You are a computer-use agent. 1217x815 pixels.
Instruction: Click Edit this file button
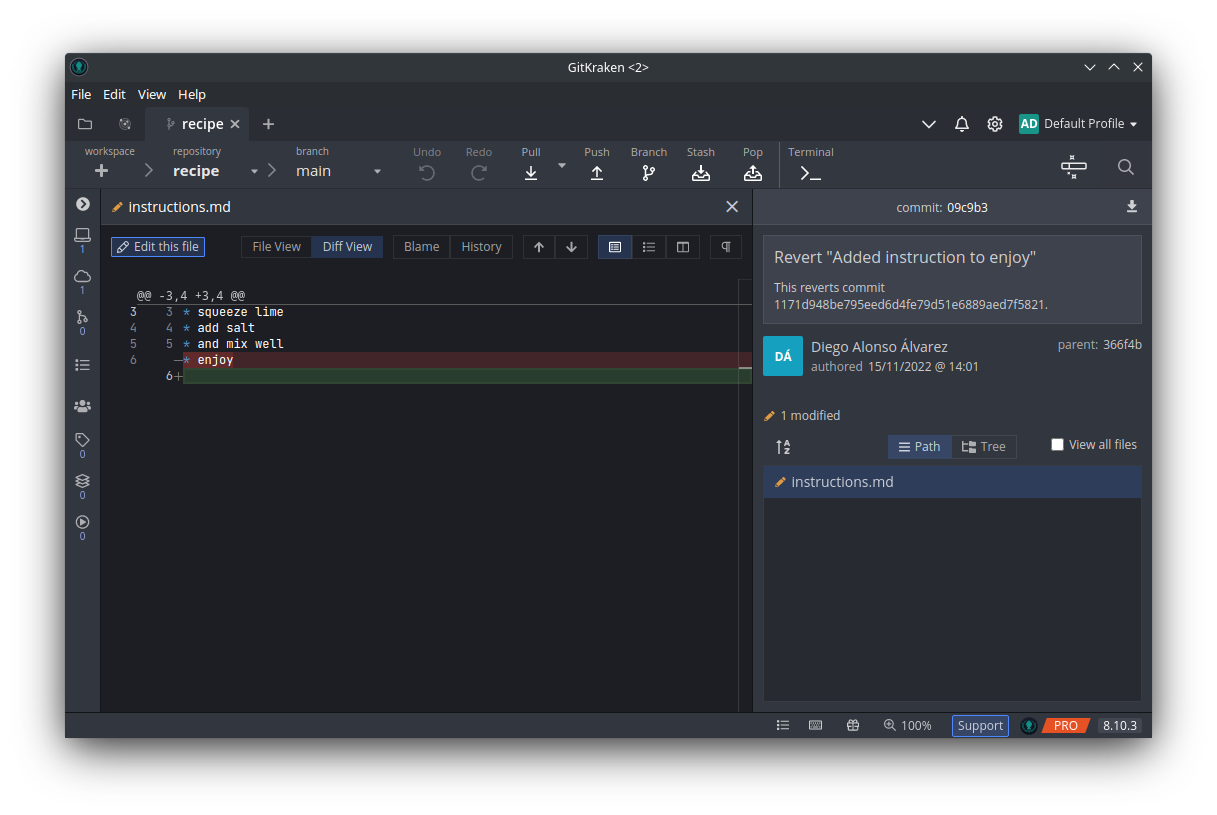coord(158,247)
